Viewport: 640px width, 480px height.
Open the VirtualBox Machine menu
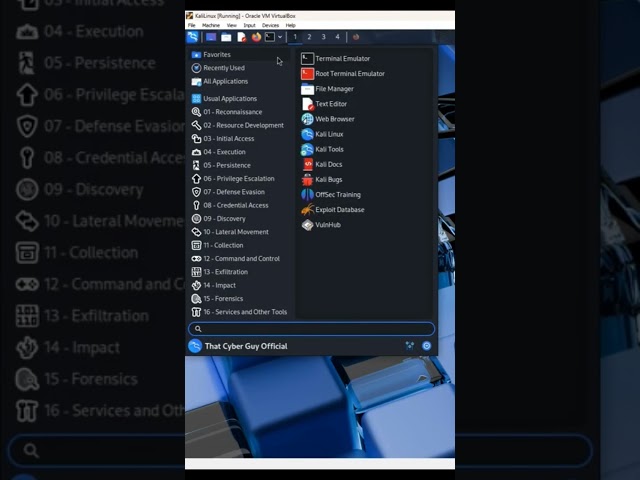click(211, 25)
